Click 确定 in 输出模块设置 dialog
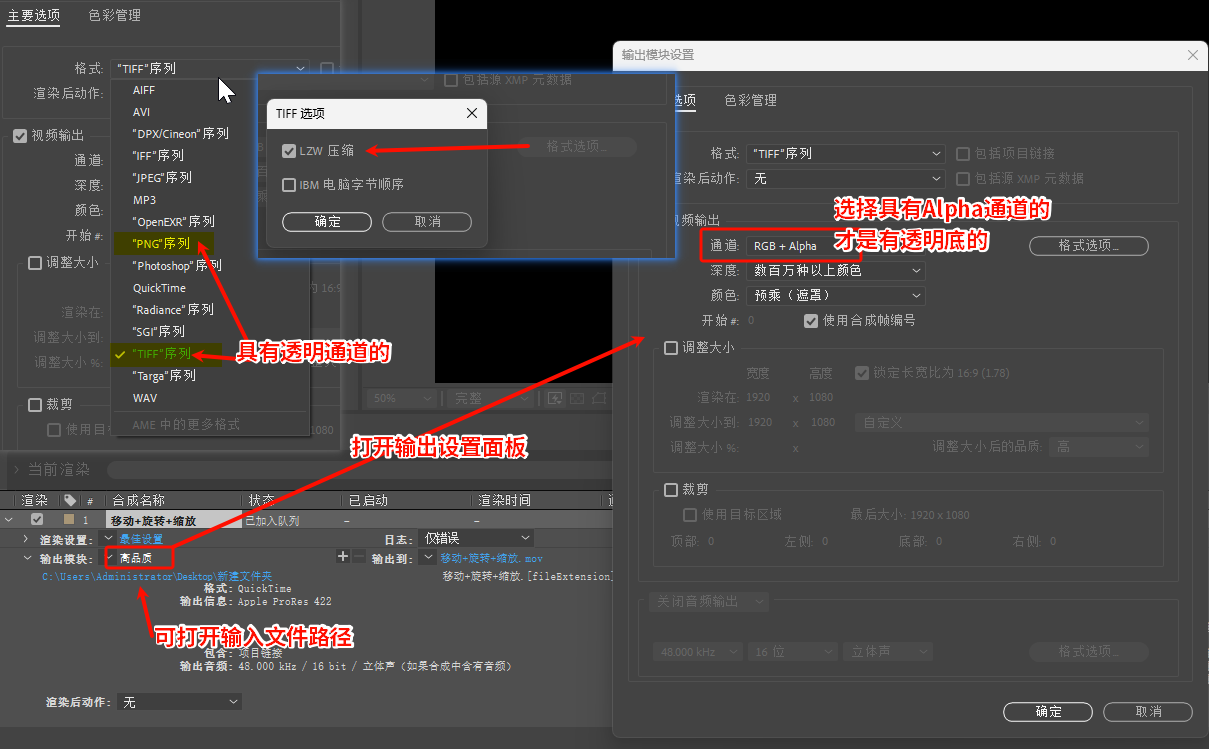The width and height of the screenshot is (1209, 749). [x=1048, y=712]
